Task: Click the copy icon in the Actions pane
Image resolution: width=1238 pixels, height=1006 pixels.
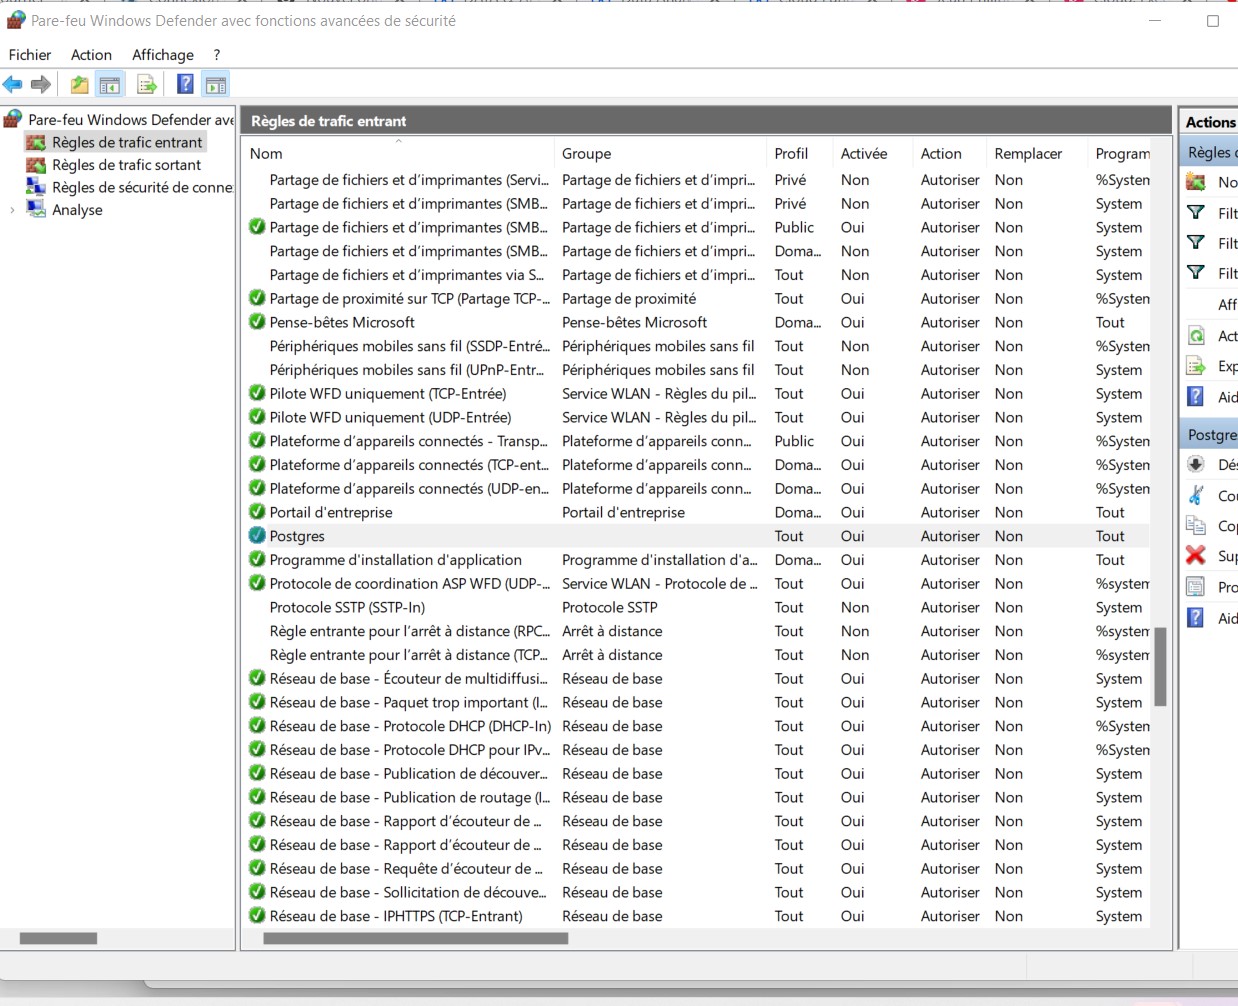Action: click(x=1196, y=525)
